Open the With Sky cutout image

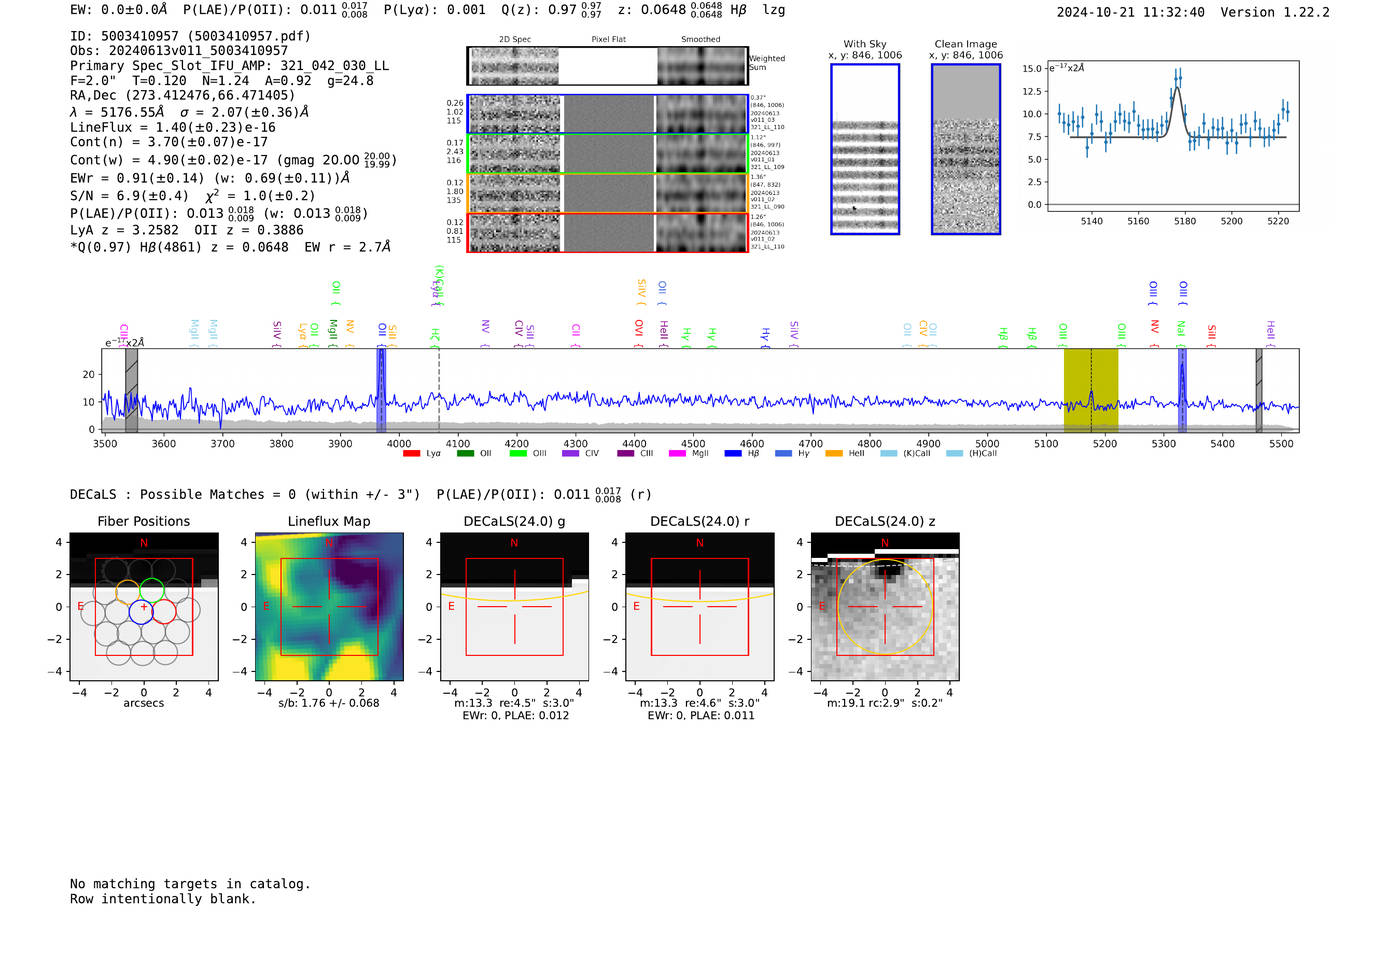click(x=865, y=149)
